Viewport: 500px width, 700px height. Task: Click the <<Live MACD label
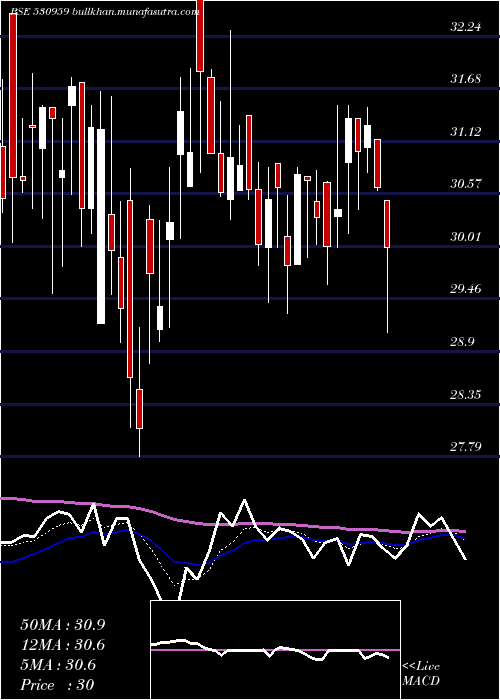(x=421, y=674)
